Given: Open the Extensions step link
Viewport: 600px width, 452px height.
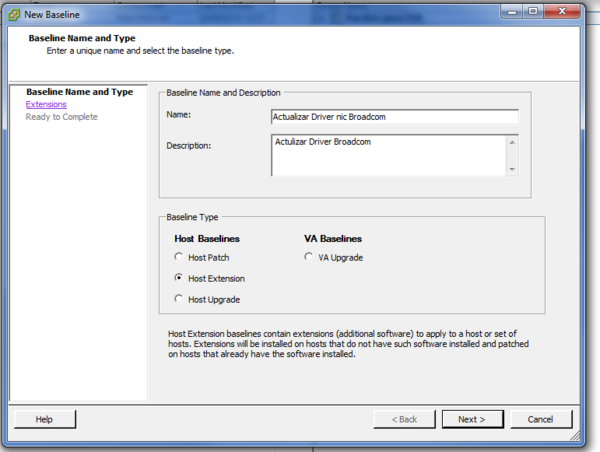Looking at the screenshot, I should [x=46, y=104].
